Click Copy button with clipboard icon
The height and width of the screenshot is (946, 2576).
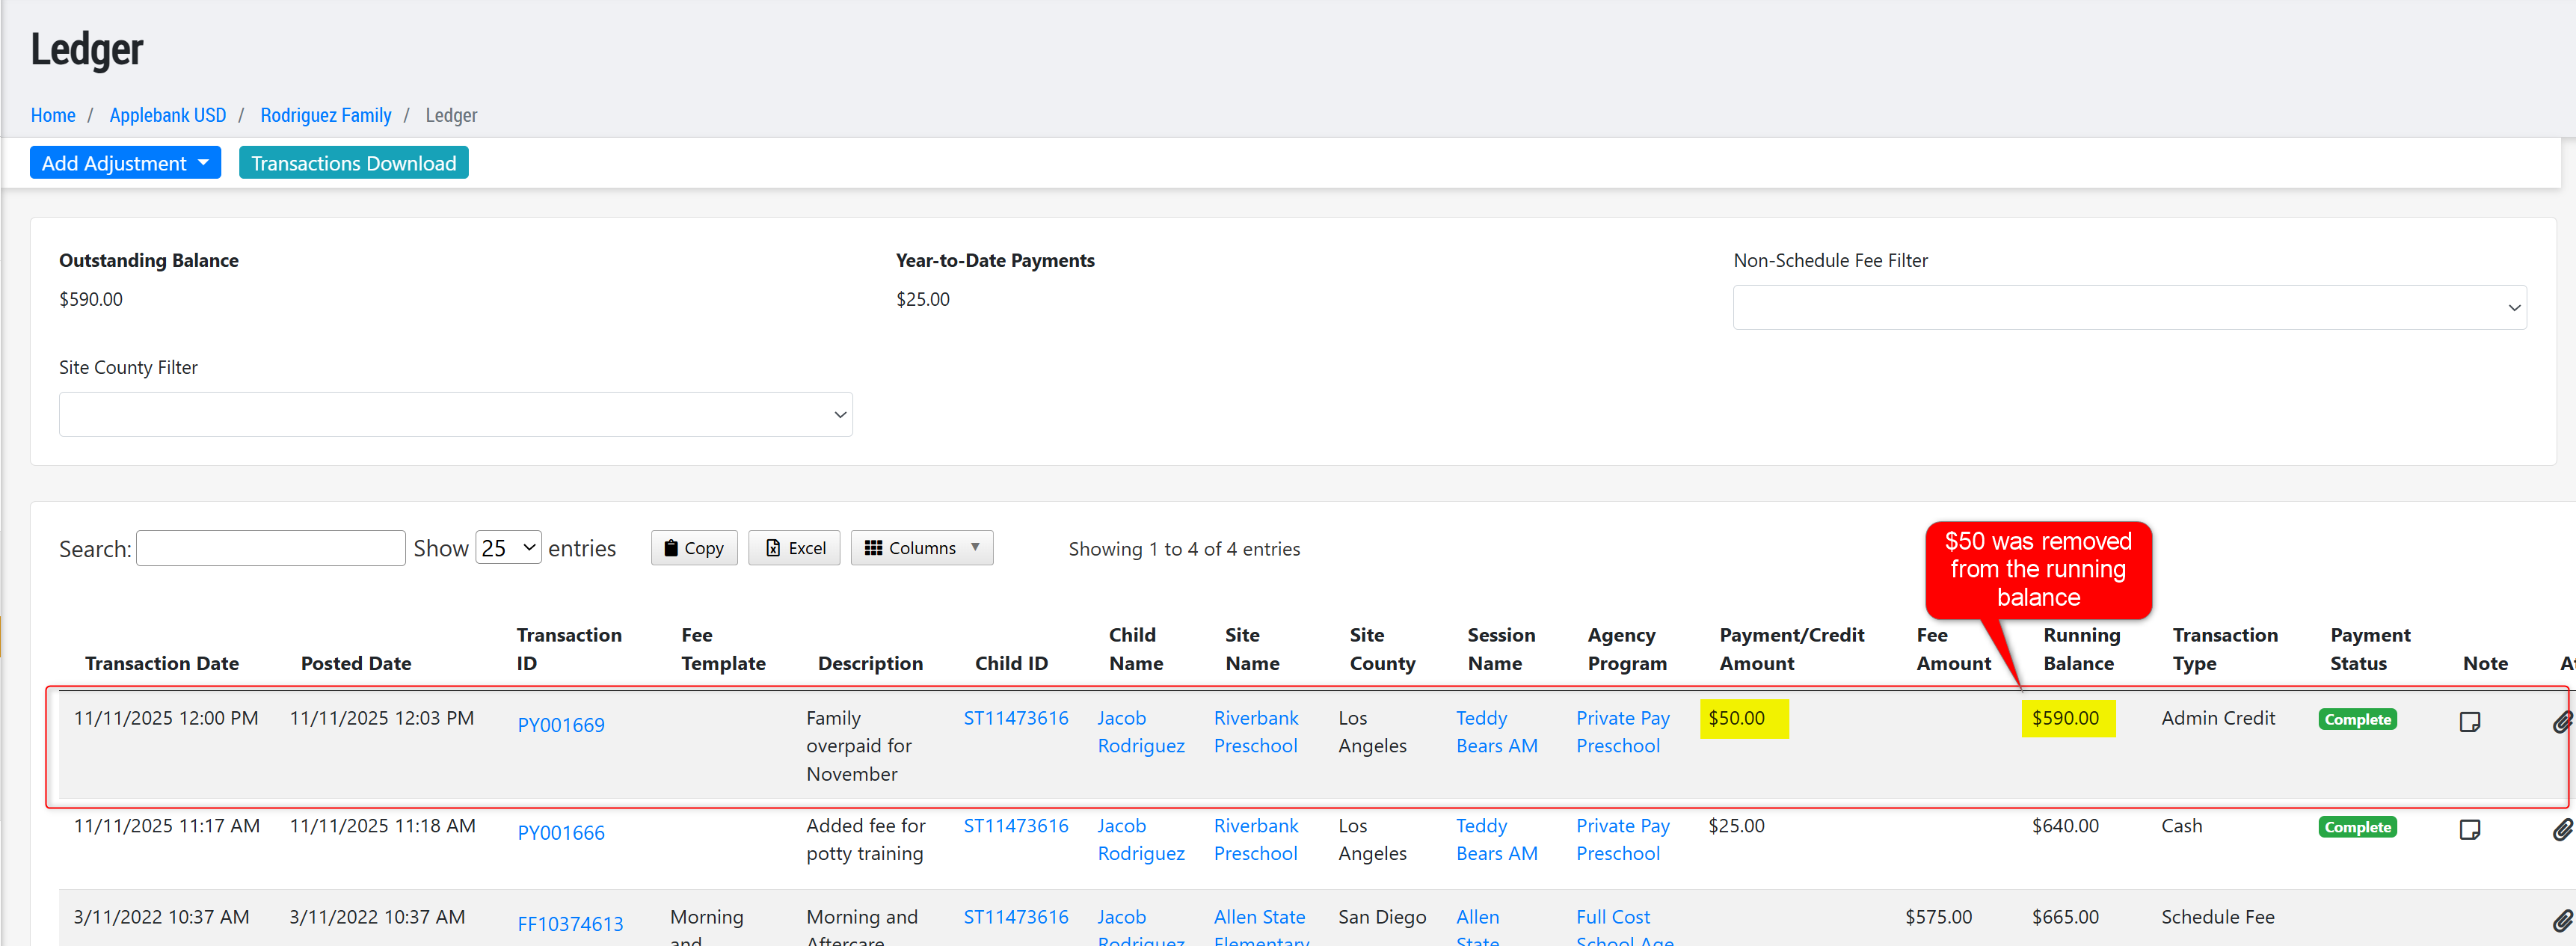click(694, 548)
